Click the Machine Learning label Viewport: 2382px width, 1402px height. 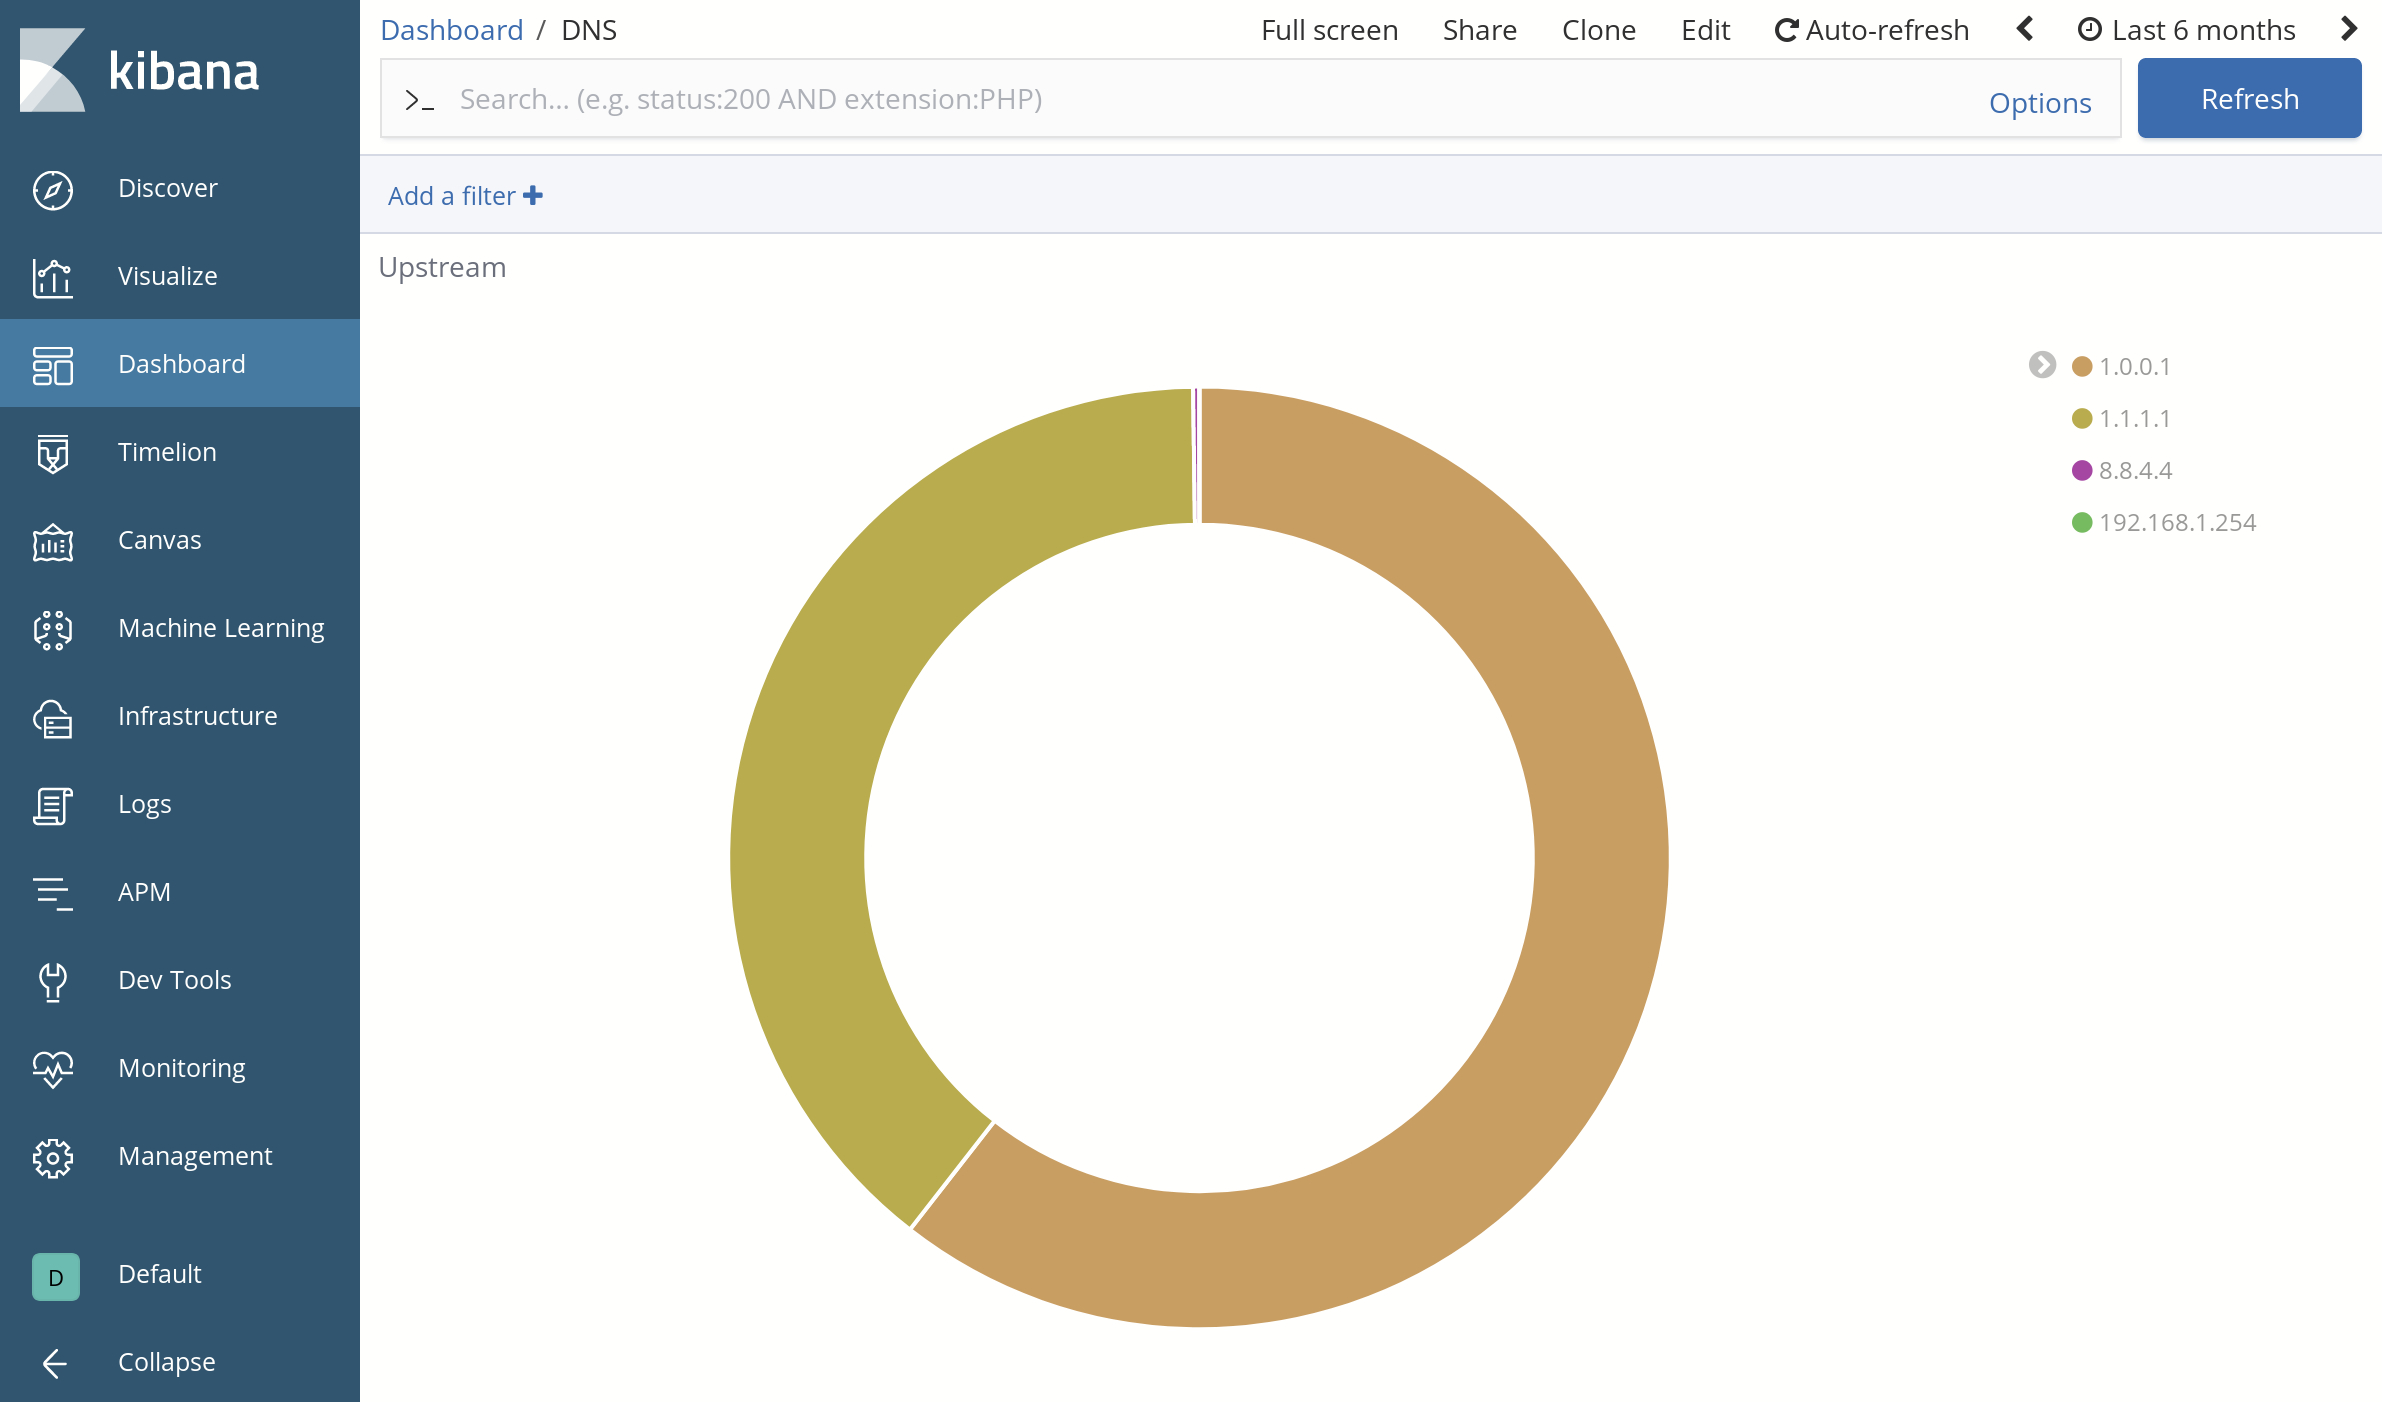221,628
